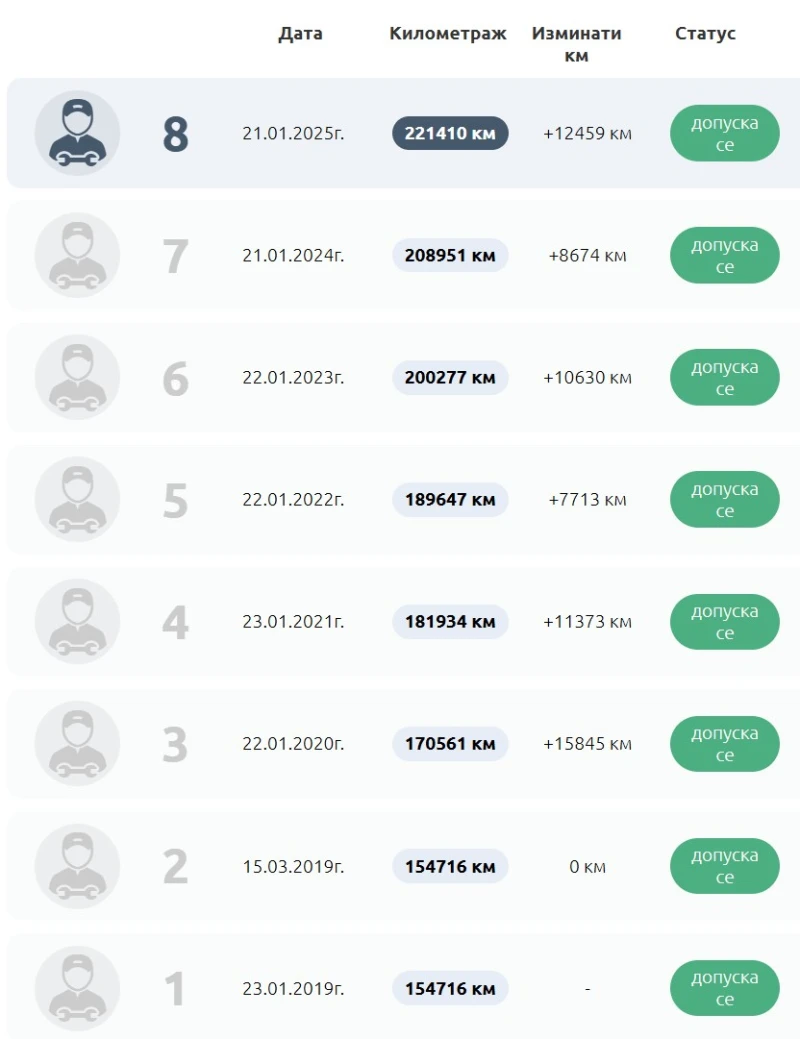The width and height of the screenshot is (800, 1039).
Task: Click the mechanic icon in row 3
Action: 77,743
